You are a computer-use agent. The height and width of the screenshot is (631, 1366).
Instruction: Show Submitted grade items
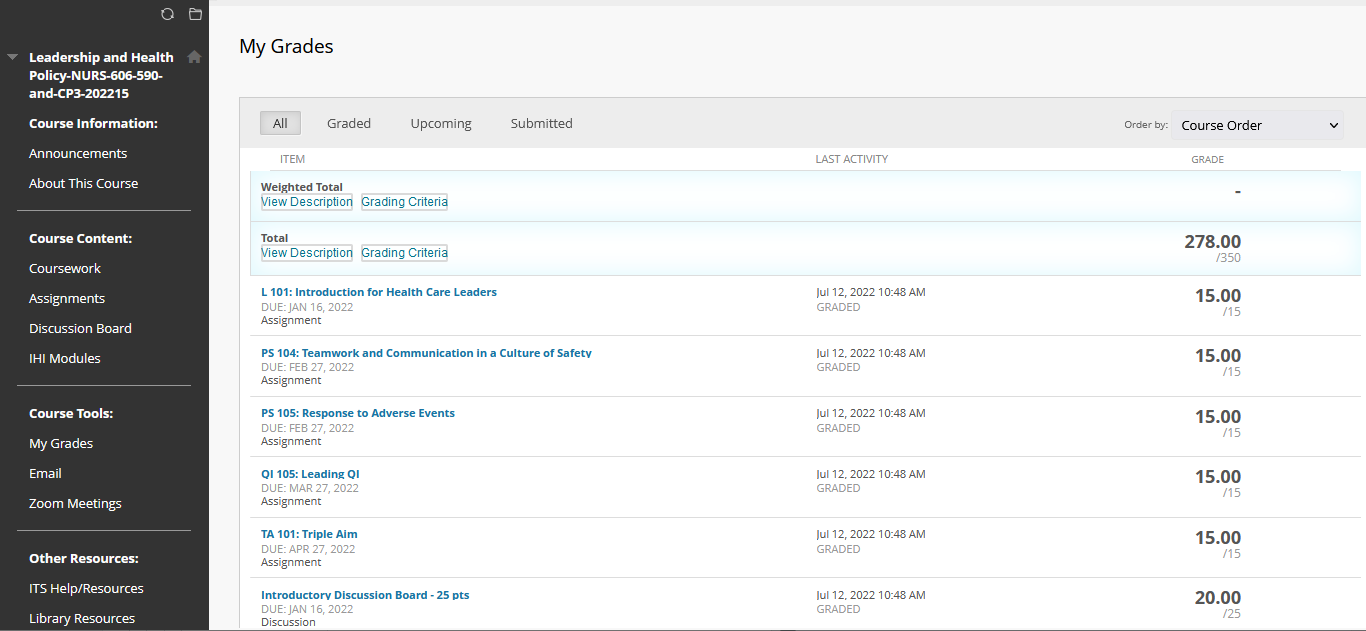(x=541, y=123)
